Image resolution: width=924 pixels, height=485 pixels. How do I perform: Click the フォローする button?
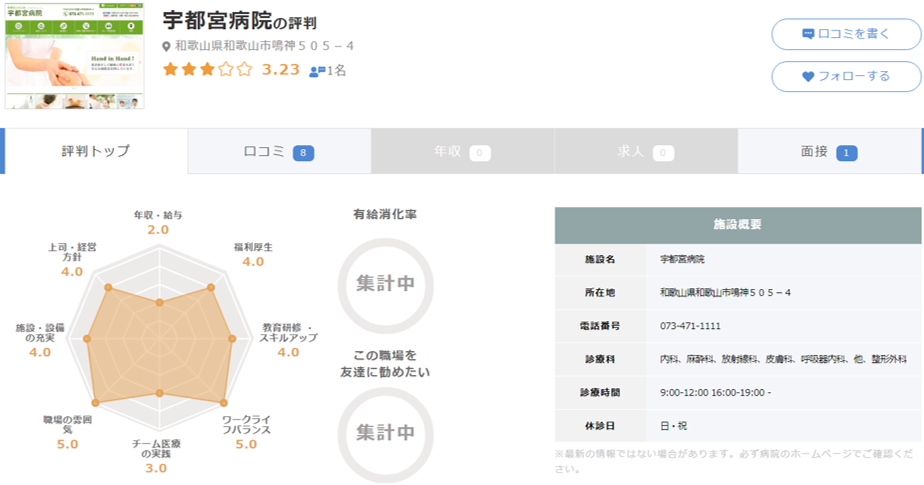point(846,76)
